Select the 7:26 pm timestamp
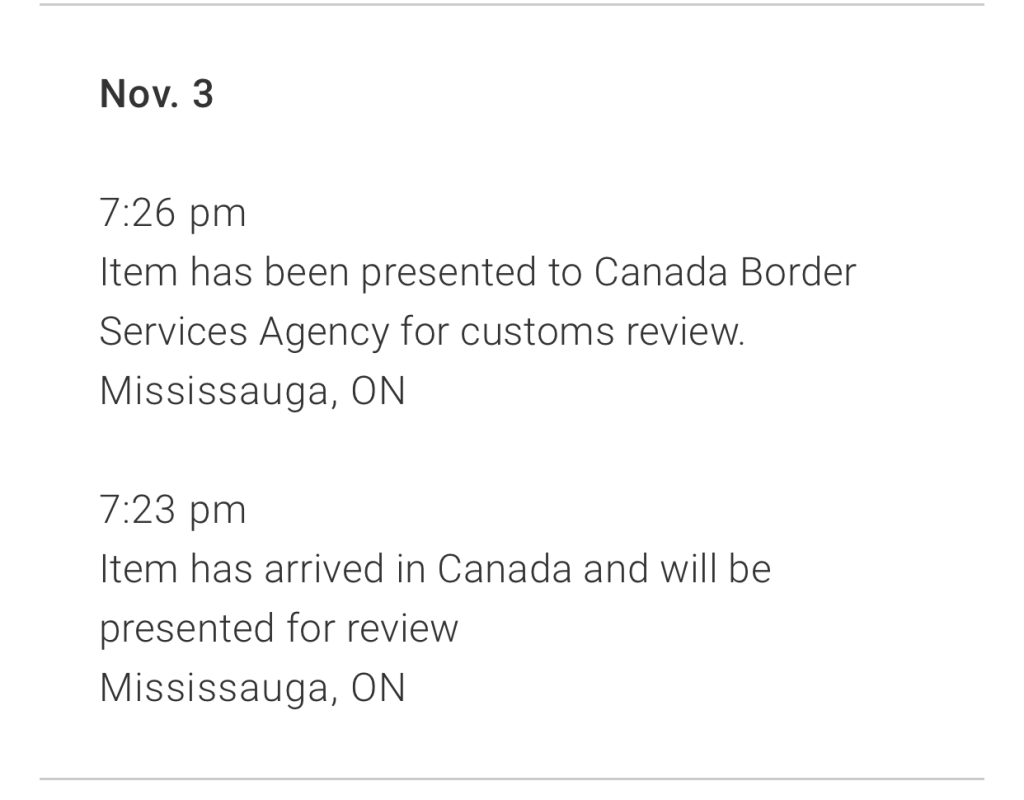 click(x=172, y=214)
